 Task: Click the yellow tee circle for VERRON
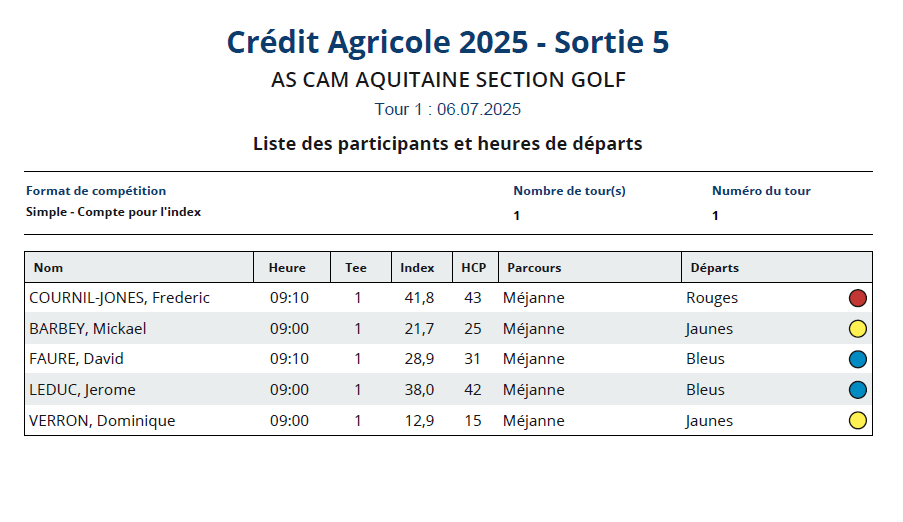pyautogui.click(x=858, y=420)
